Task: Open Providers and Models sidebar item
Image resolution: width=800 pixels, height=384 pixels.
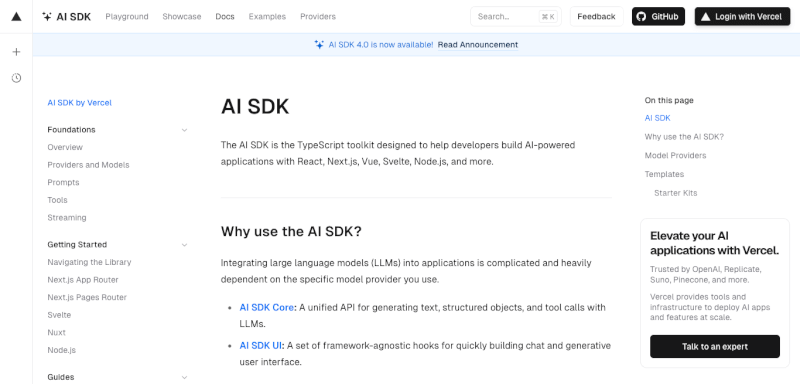Action: coord(88,165)
